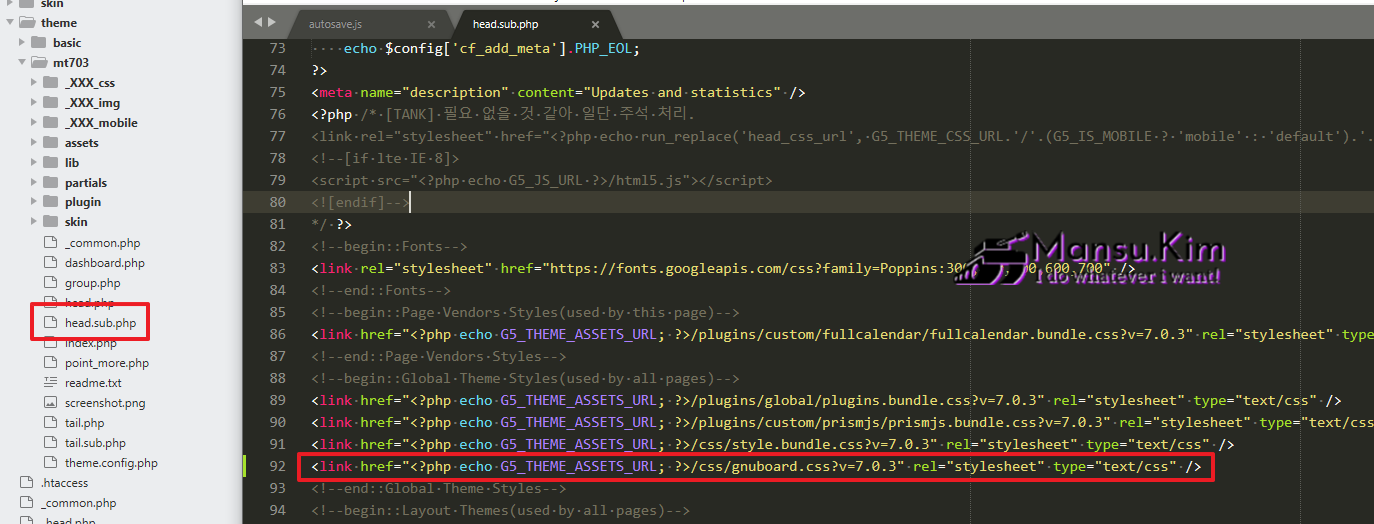Screen dimensions: 1374x524
Task: Click the plugin folder icon
Action: pos(50,203)
